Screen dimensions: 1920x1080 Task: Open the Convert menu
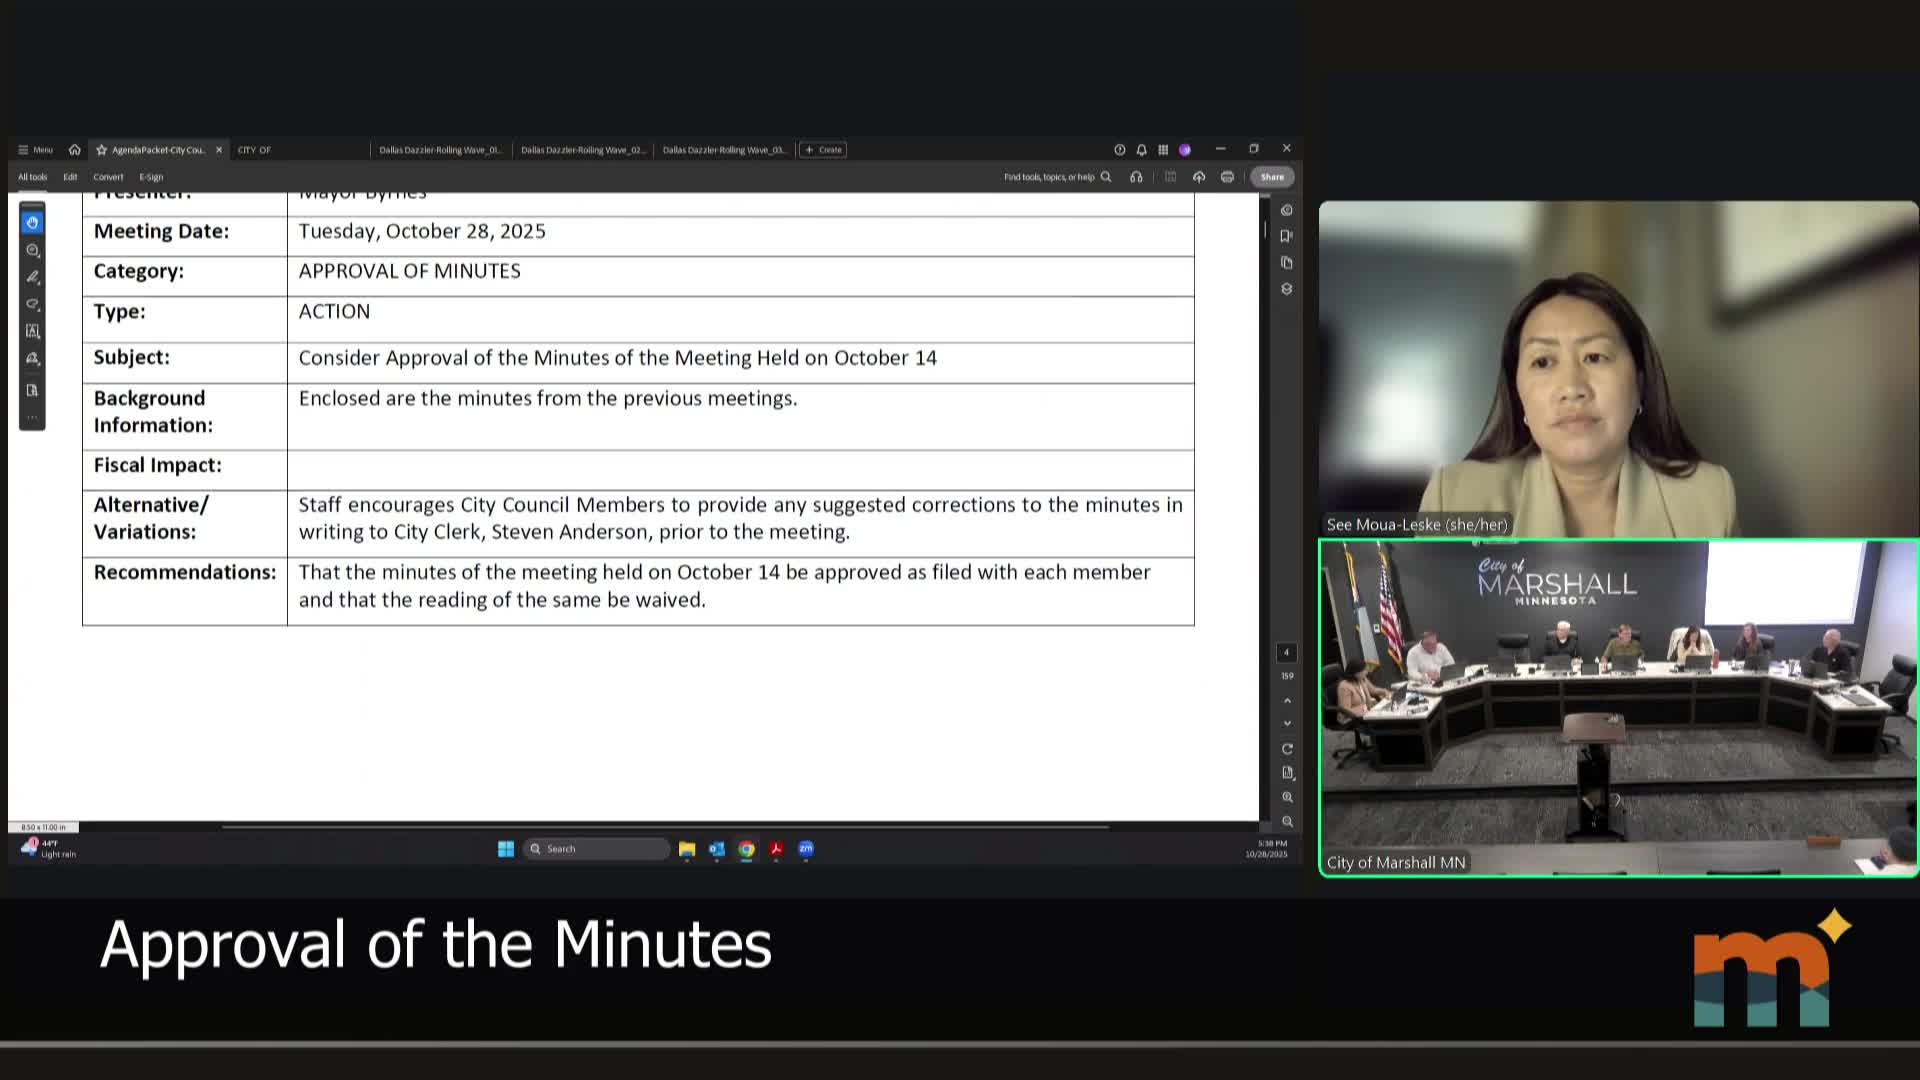pyautogui.click(x=108, y=177)
